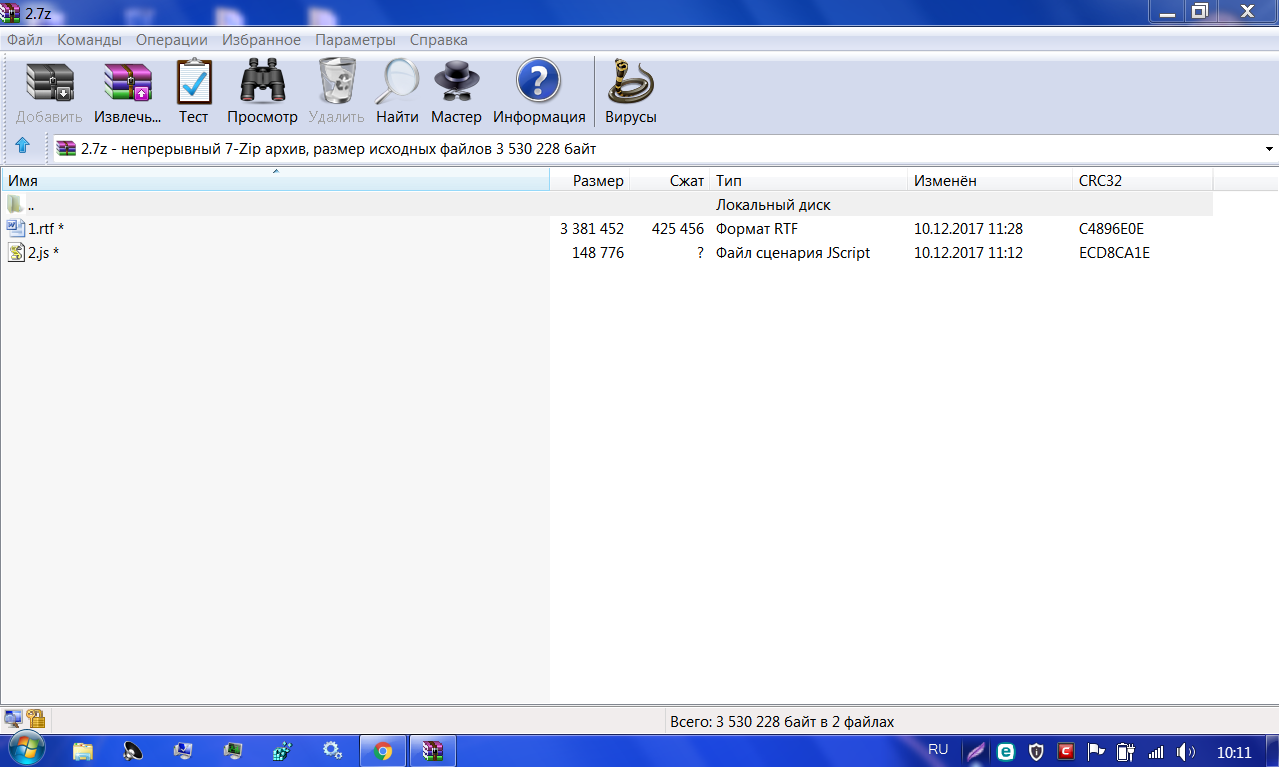Open the Команды menu

(x=90, y=40)
